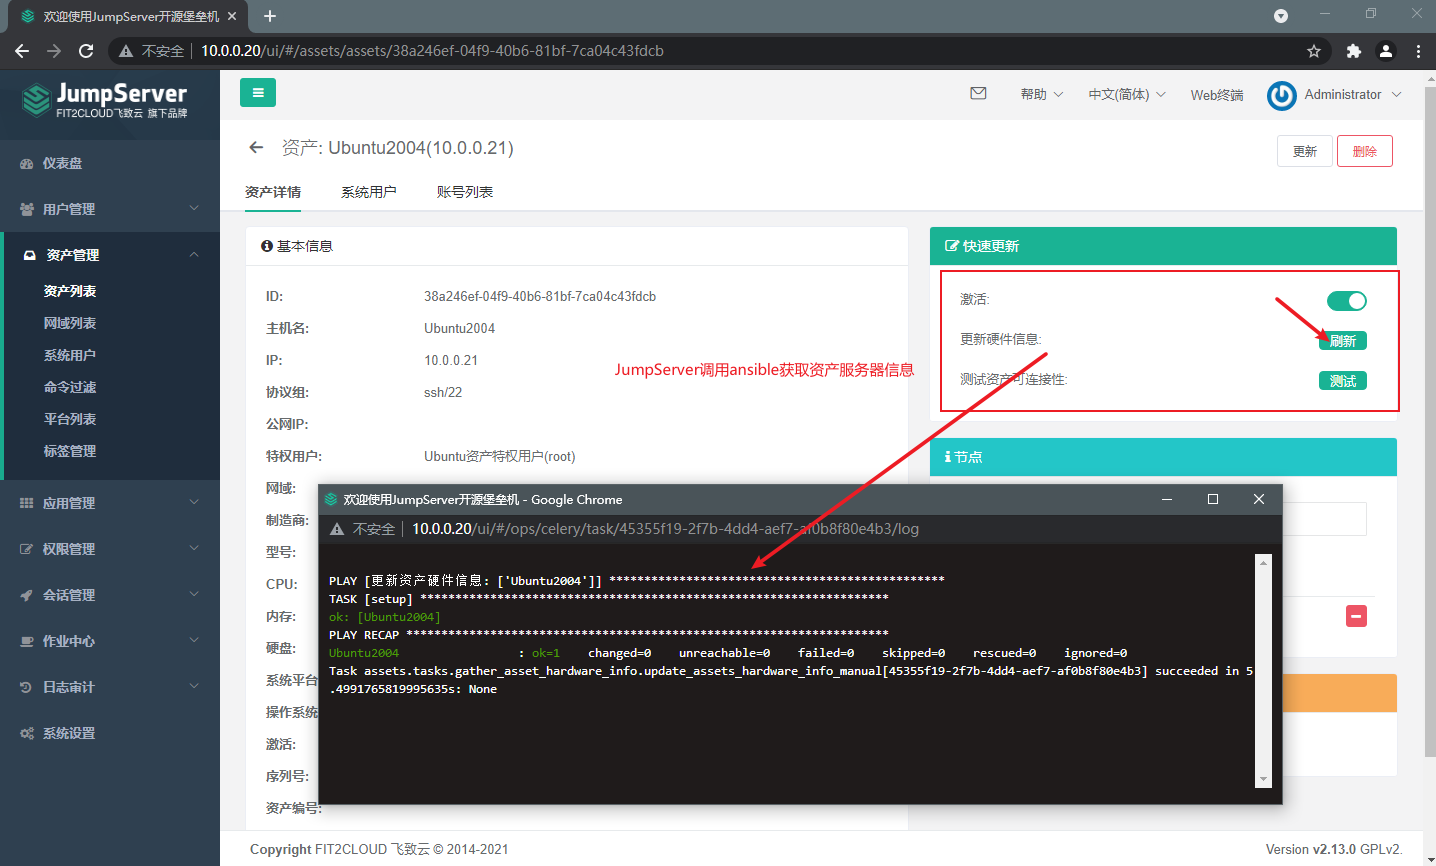Open the Administrator user dropdown
1436x866 pixels.
(1352, 94)
